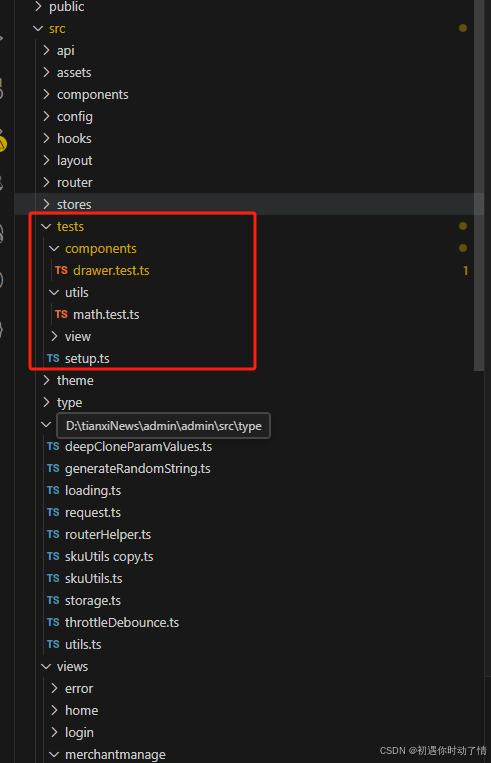Click the TS icon of drawer.test.ts
This screenshot has width=491, height=763.
[61, 271]
